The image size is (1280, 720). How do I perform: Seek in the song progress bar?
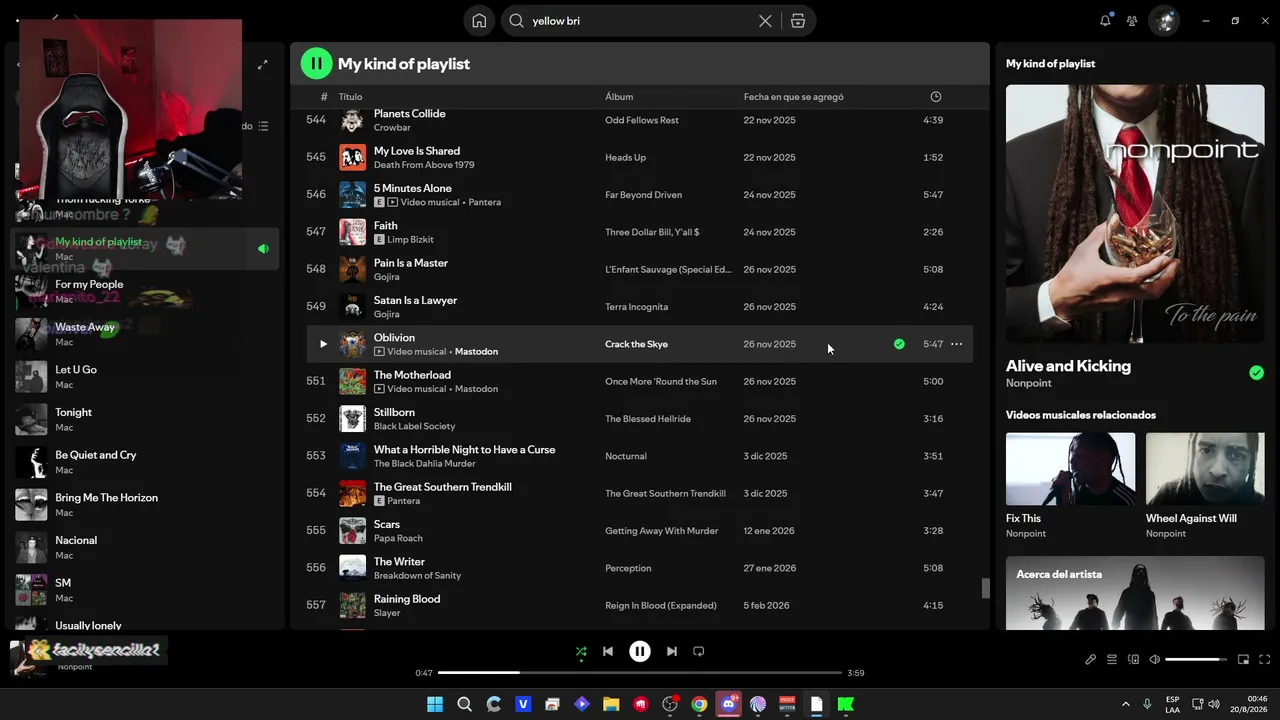coord(640,673)
